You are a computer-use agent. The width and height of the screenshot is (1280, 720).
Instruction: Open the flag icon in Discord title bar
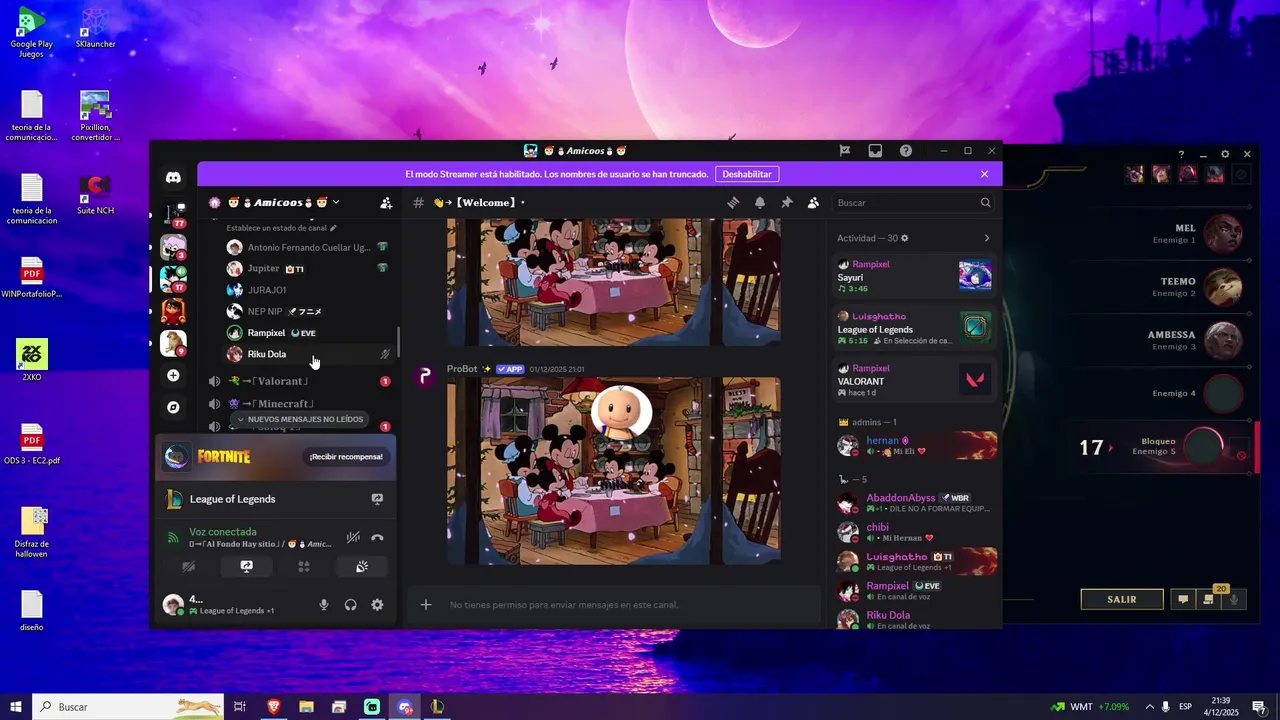[x=845, y=151]
